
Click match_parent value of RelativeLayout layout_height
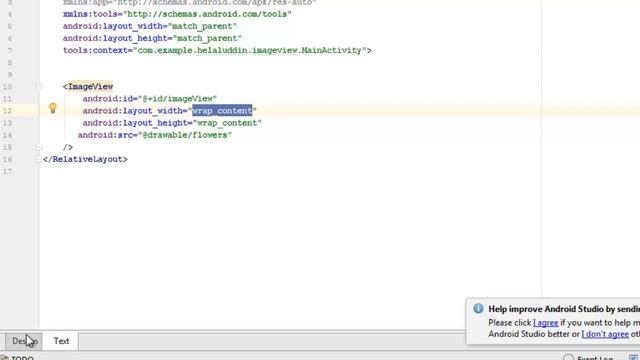207,38
